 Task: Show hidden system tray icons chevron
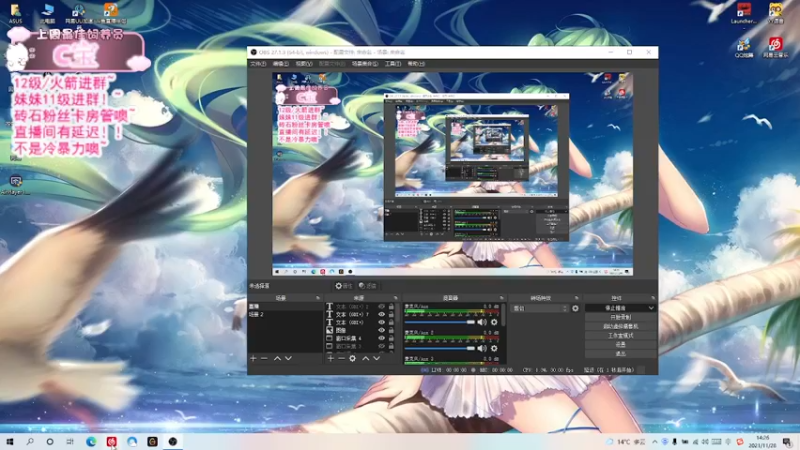coord(655,442)
